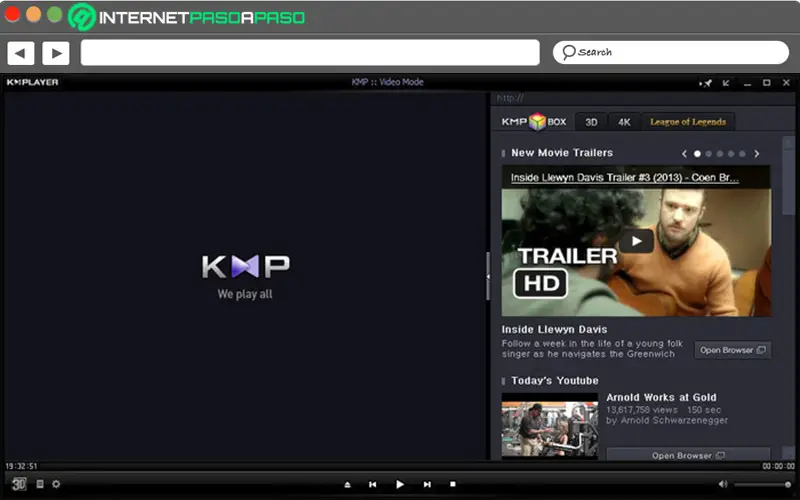This screenshot has width=800, height=500.
Task: Open the playlist editor icon
Action: (x=40, y=484)
